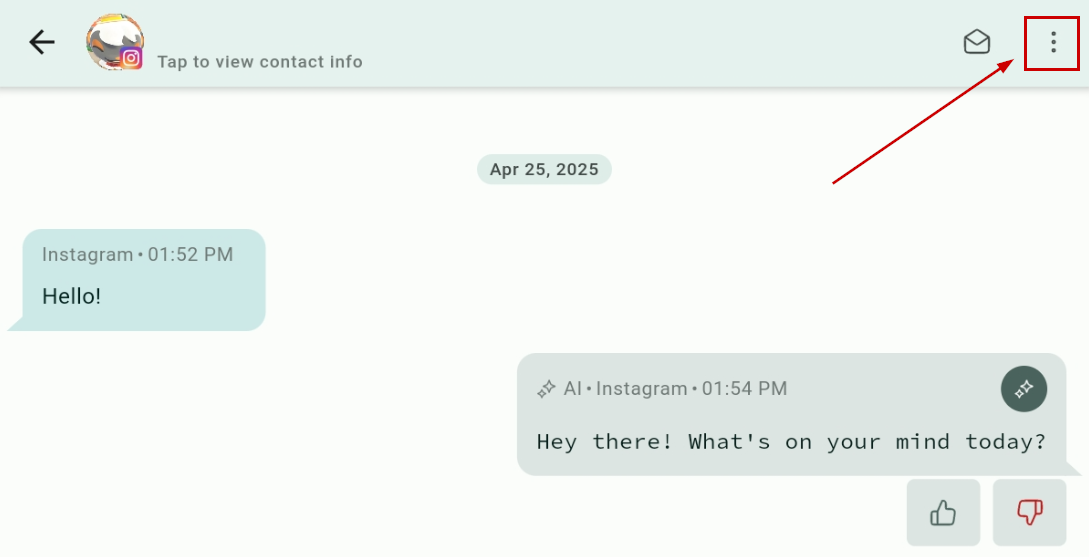Click the AI label in reply header
This screenshot has width=1089, height=557.
[572, 389]
